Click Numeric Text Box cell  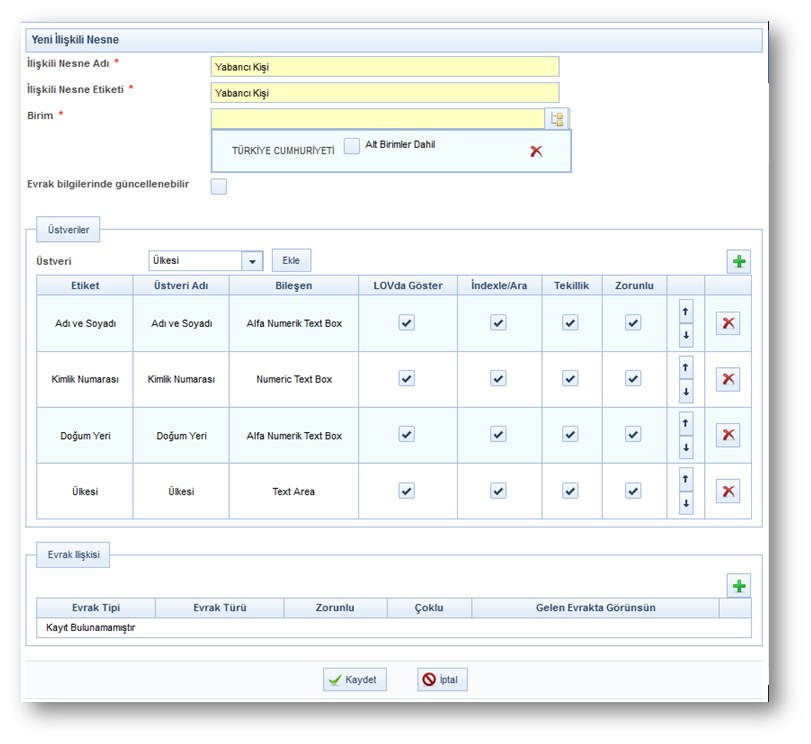(x=294, y=379)
